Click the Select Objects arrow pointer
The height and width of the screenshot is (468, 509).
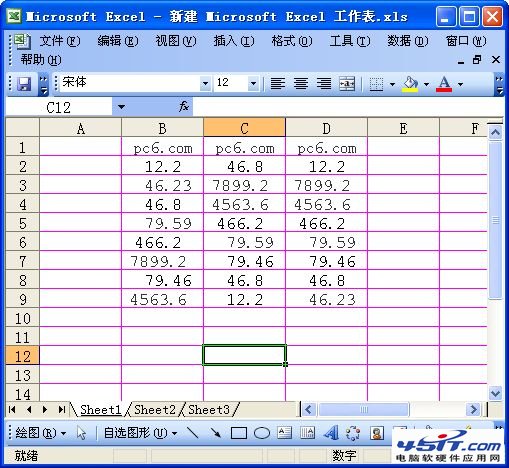[81, 433]
